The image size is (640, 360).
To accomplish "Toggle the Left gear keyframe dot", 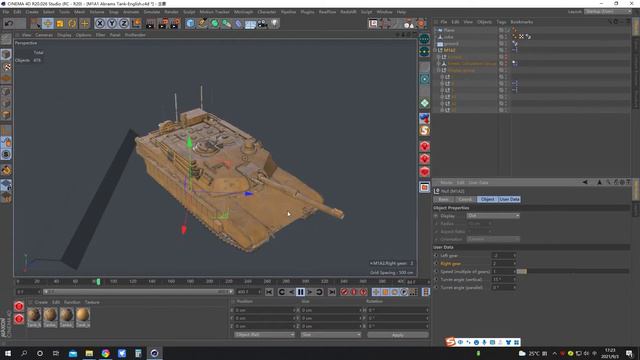I will pyautogui.click(x=436, y=256).
